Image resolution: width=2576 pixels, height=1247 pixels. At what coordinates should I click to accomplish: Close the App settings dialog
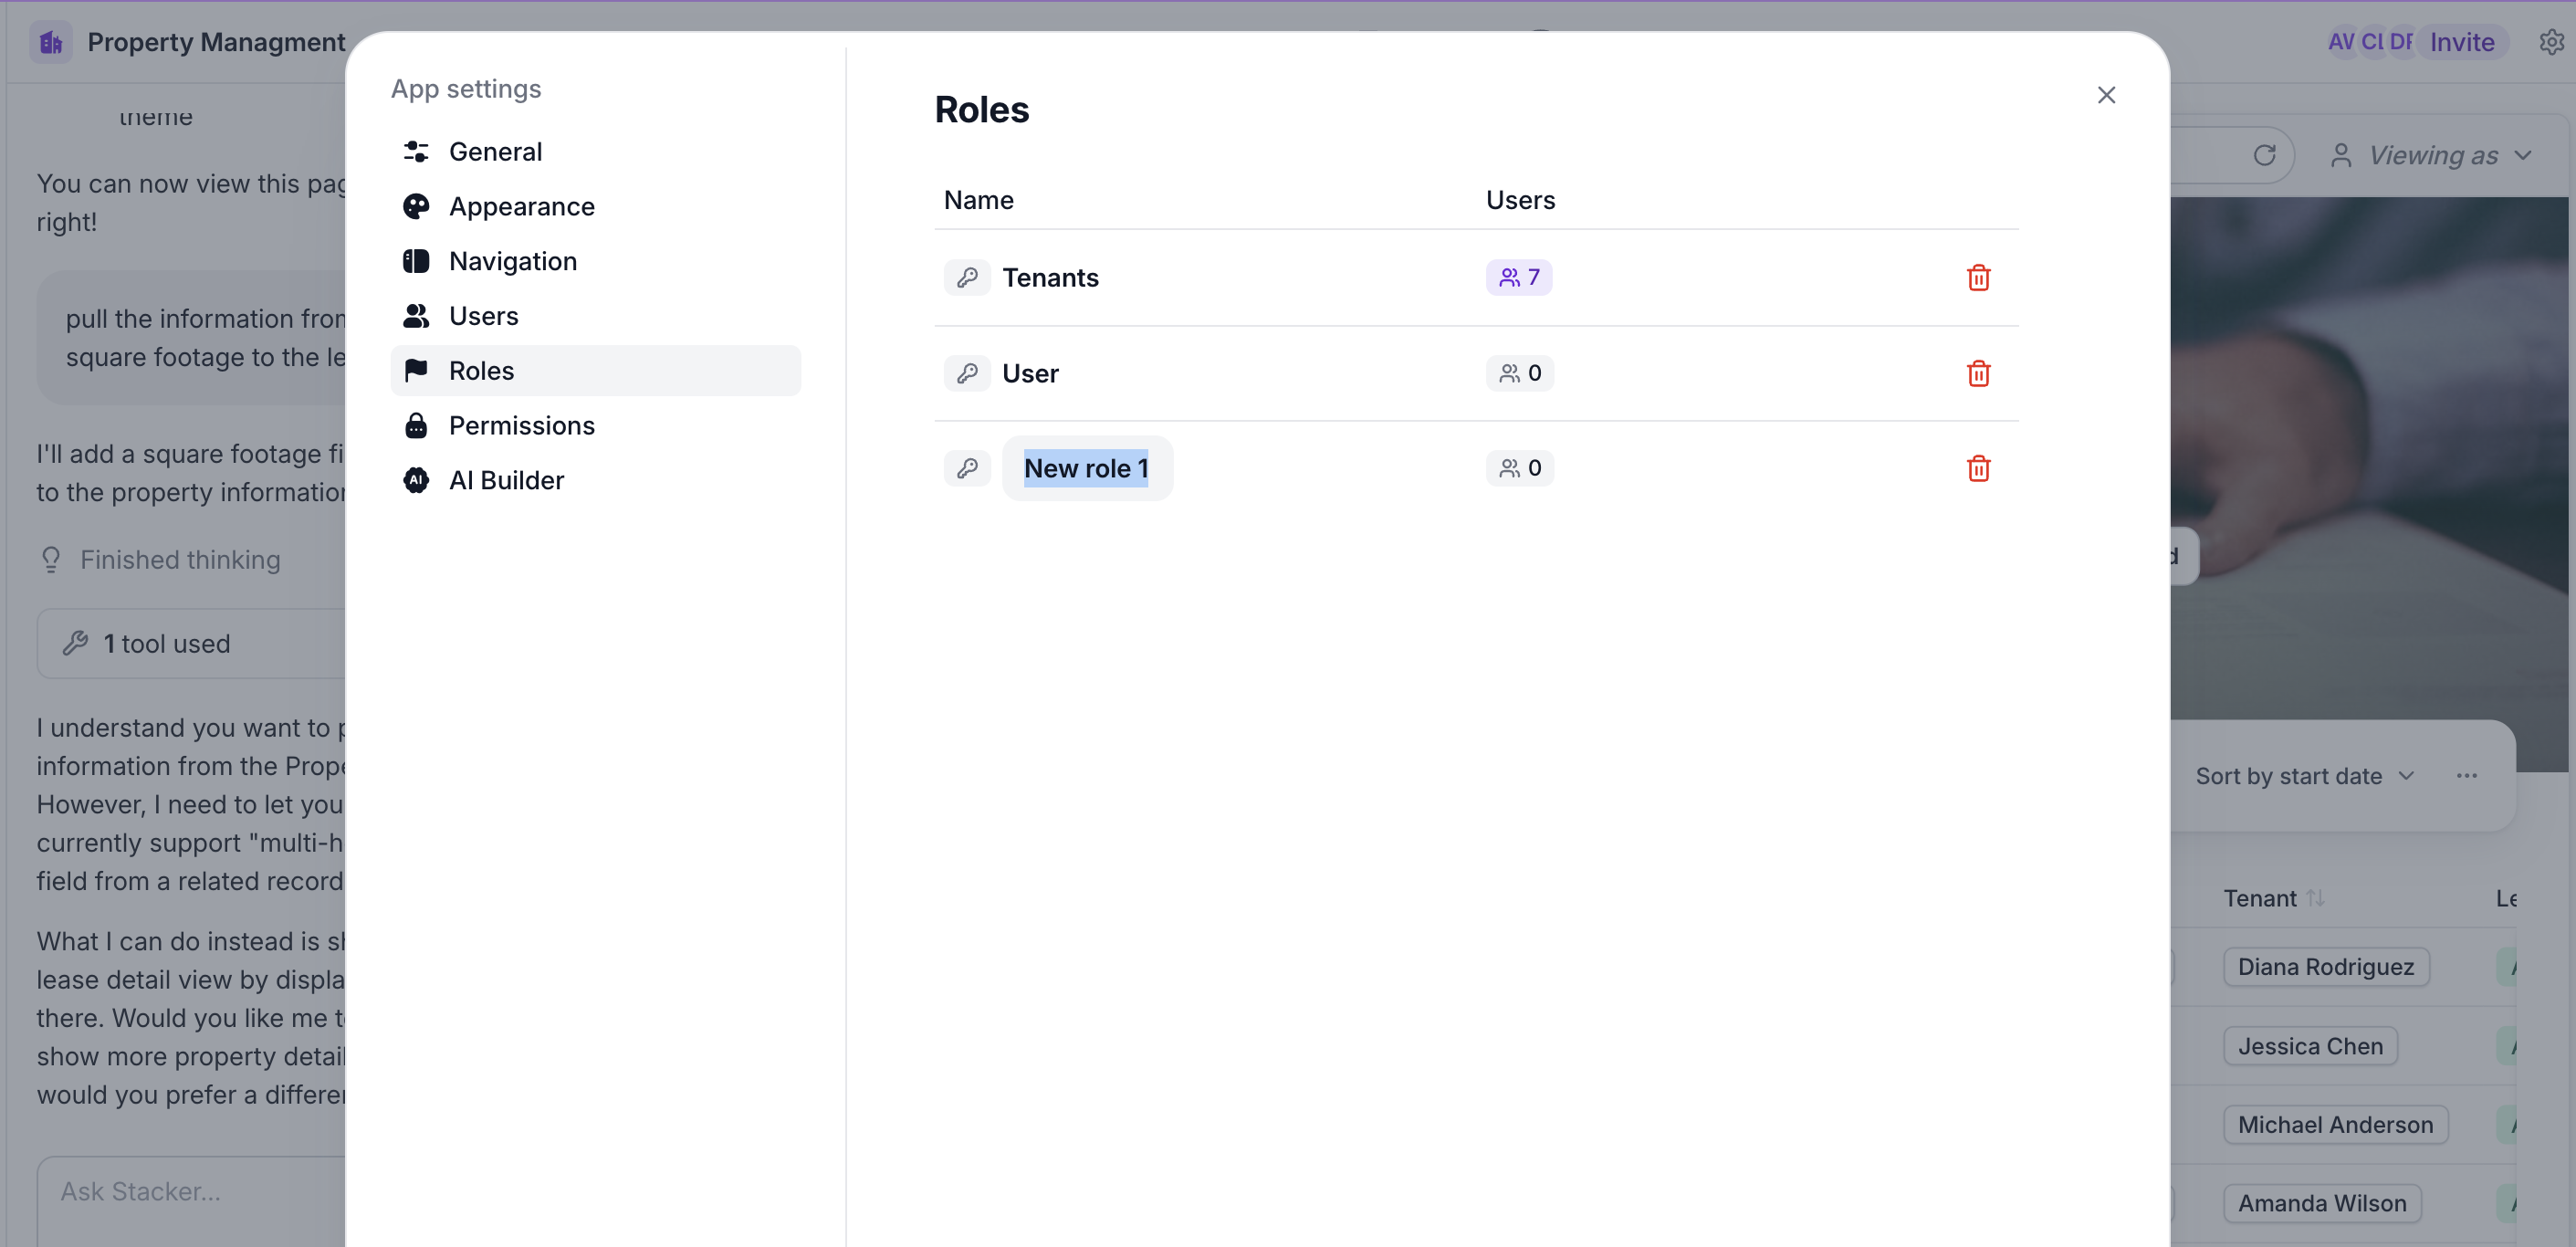coord(2106,95)
